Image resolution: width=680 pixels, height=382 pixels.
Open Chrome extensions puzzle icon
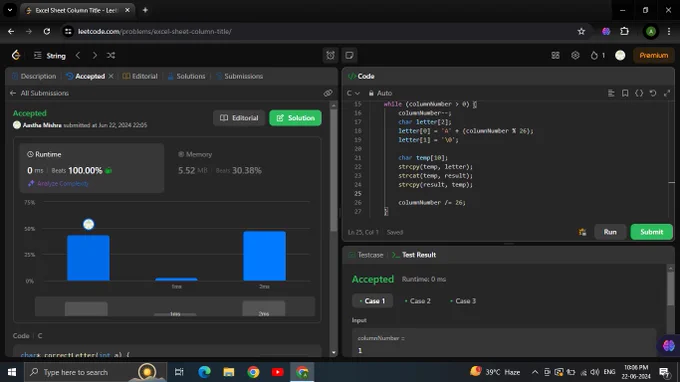624,31
